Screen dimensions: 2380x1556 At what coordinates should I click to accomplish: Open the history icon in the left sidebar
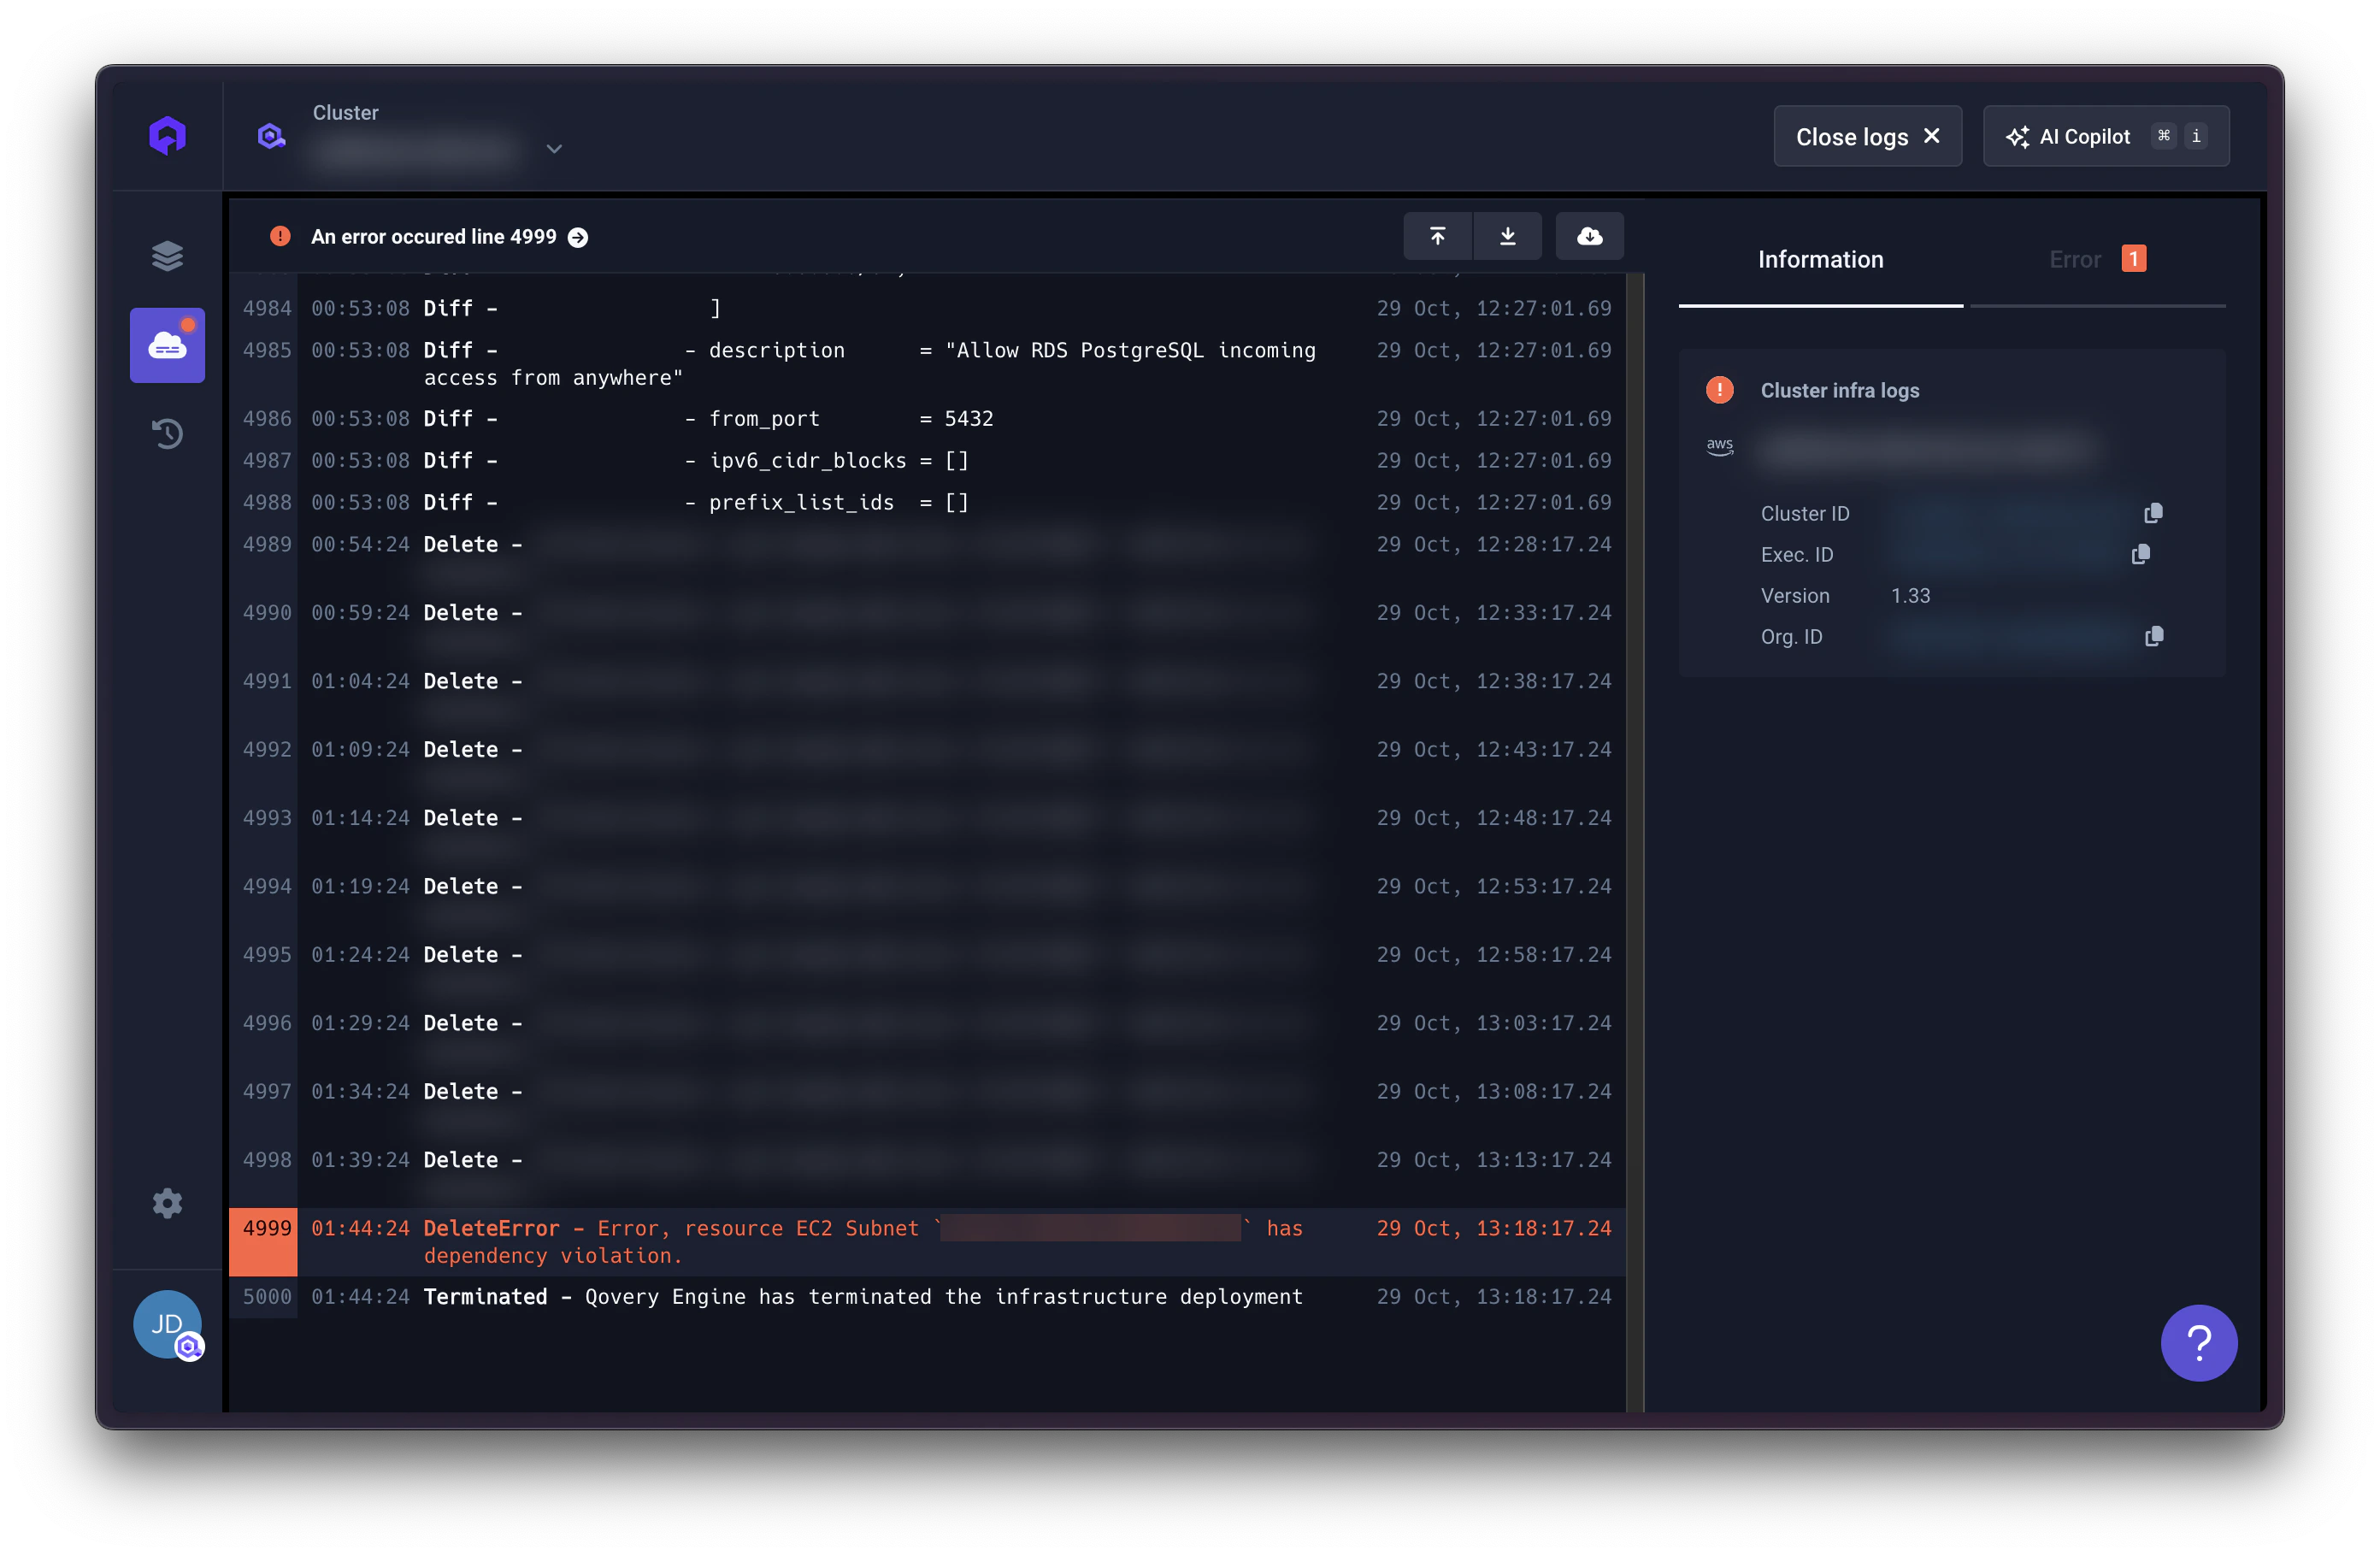pos(167,433)
